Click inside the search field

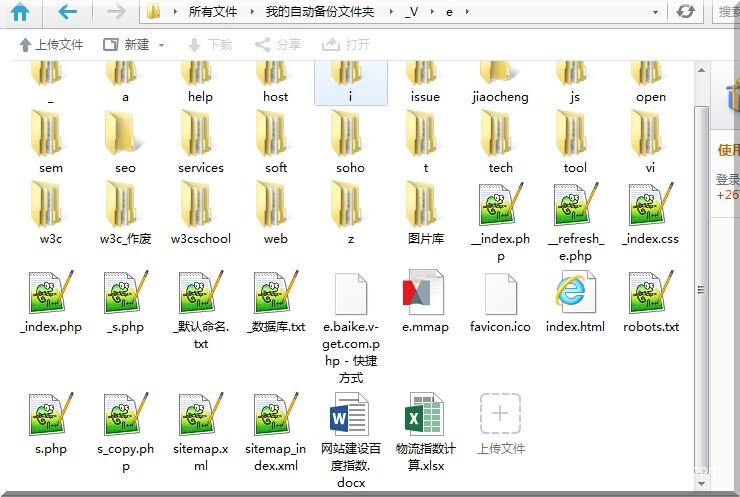(x=726, y=12)
